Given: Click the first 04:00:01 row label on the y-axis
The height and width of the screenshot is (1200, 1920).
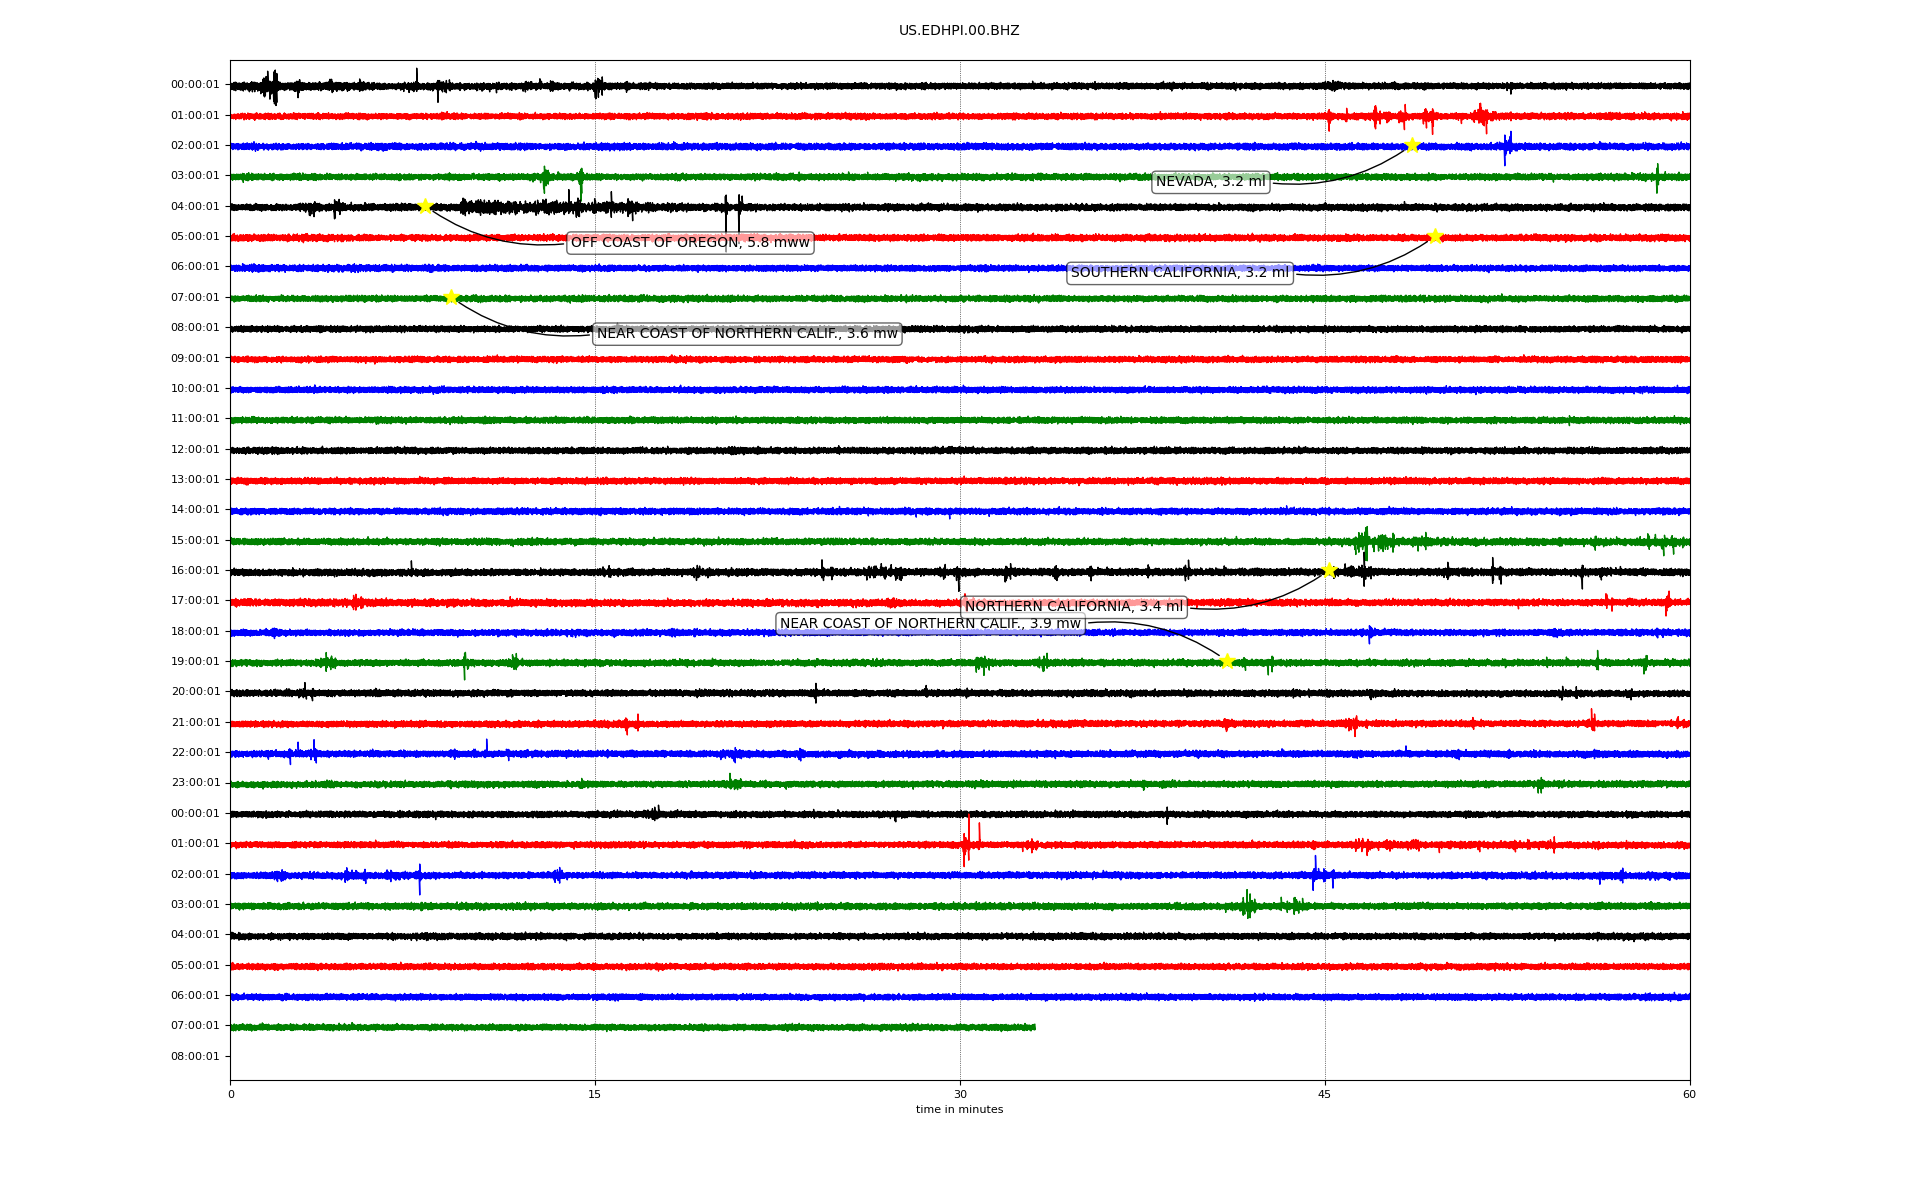Looking at the screenshot, I should tap(195, 207).
